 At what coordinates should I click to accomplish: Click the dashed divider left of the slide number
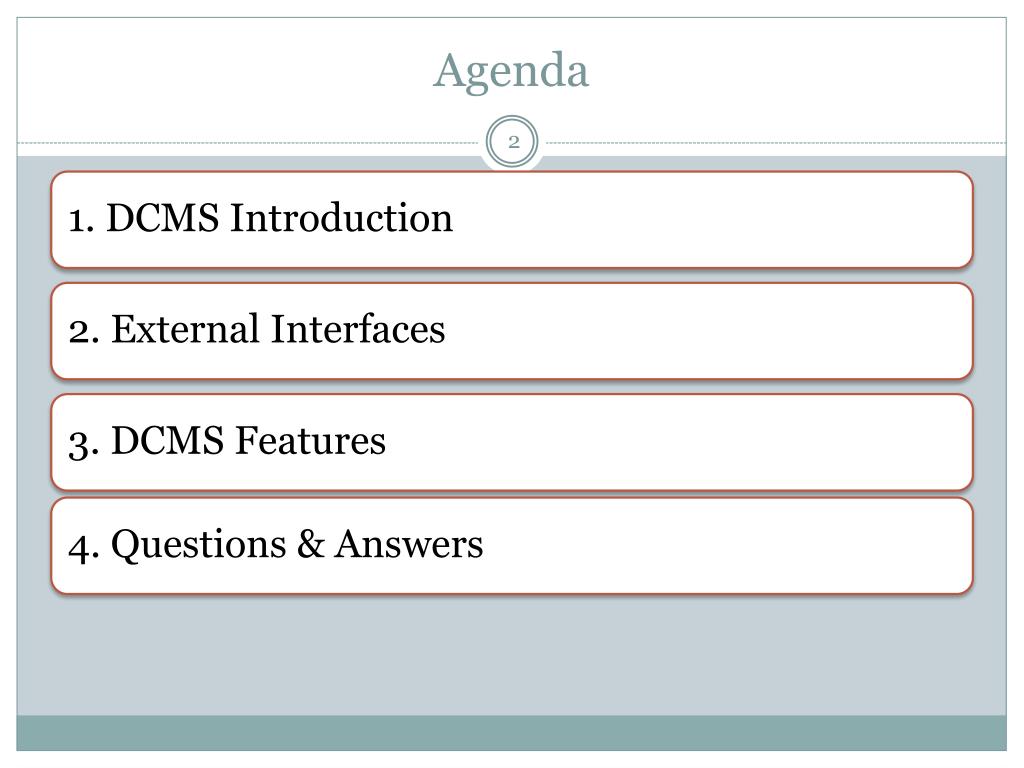250,142
